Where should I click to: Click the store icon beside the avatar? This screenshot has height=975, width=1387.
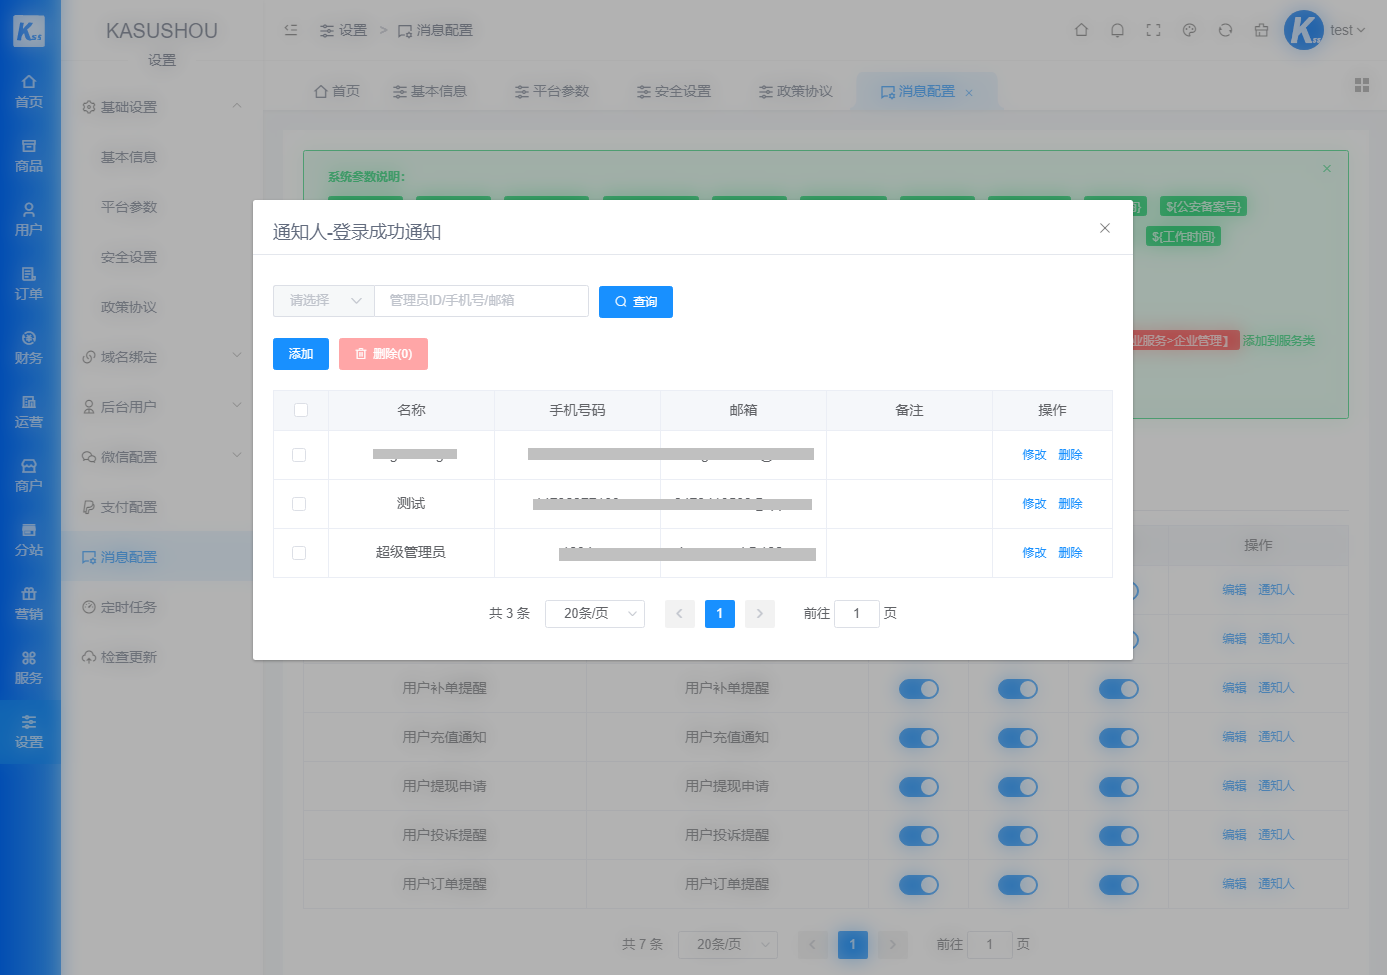(1261, 30)
